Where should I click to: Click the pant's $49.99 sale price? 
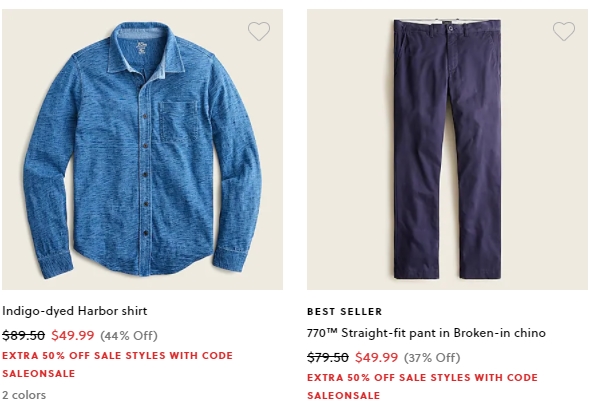click(376, 357)
